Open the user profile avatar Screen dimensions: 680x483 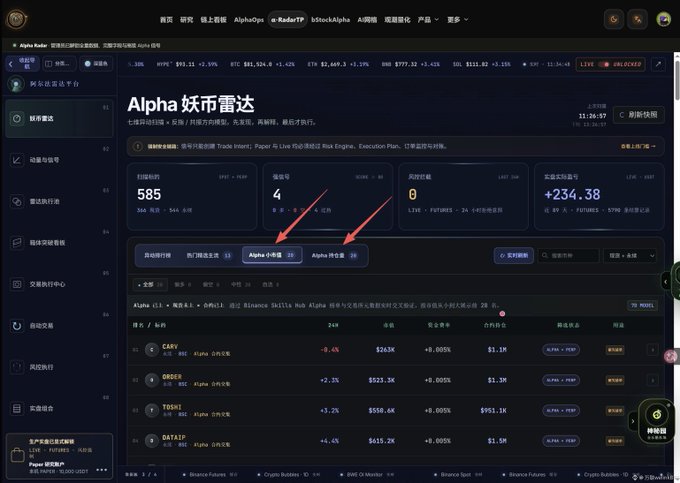(x=664, y=20)
